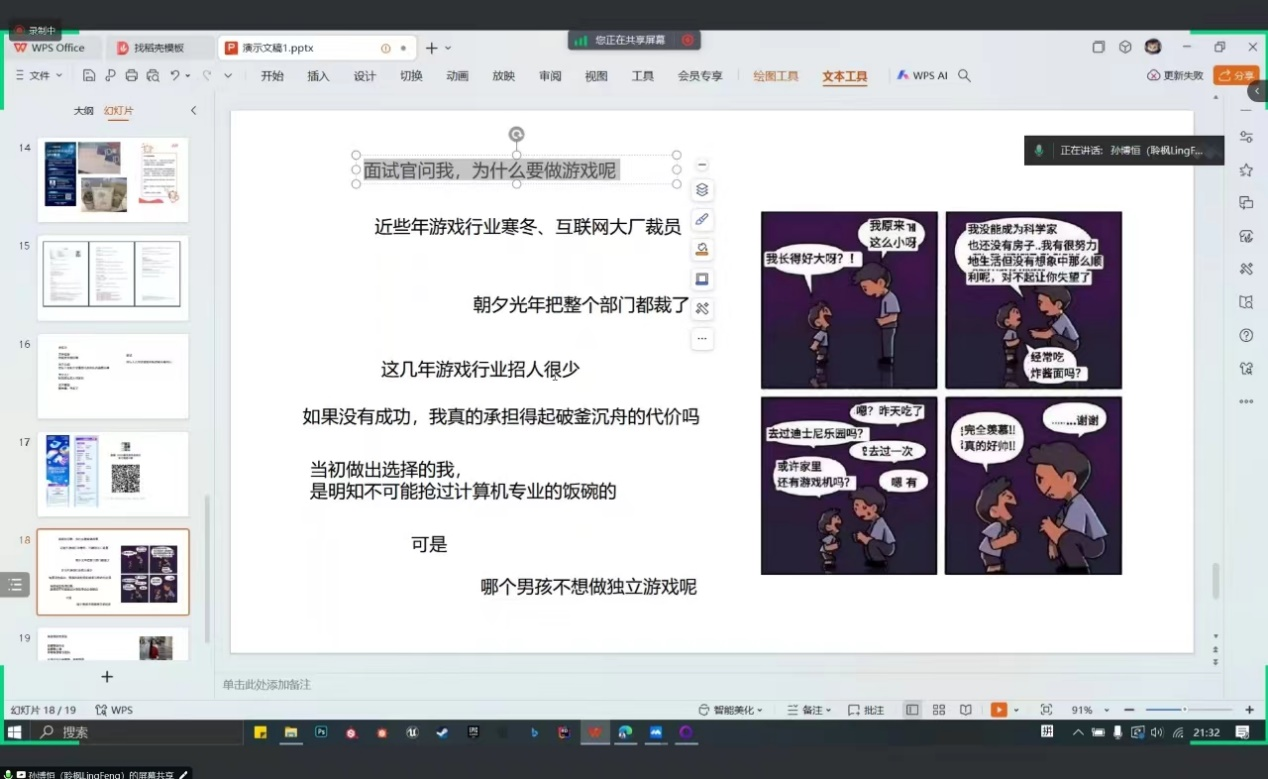Viewport: 1268px width, 779px height.
Task: Switch to the 大纲 panel tab
Action: pos(83,111)
